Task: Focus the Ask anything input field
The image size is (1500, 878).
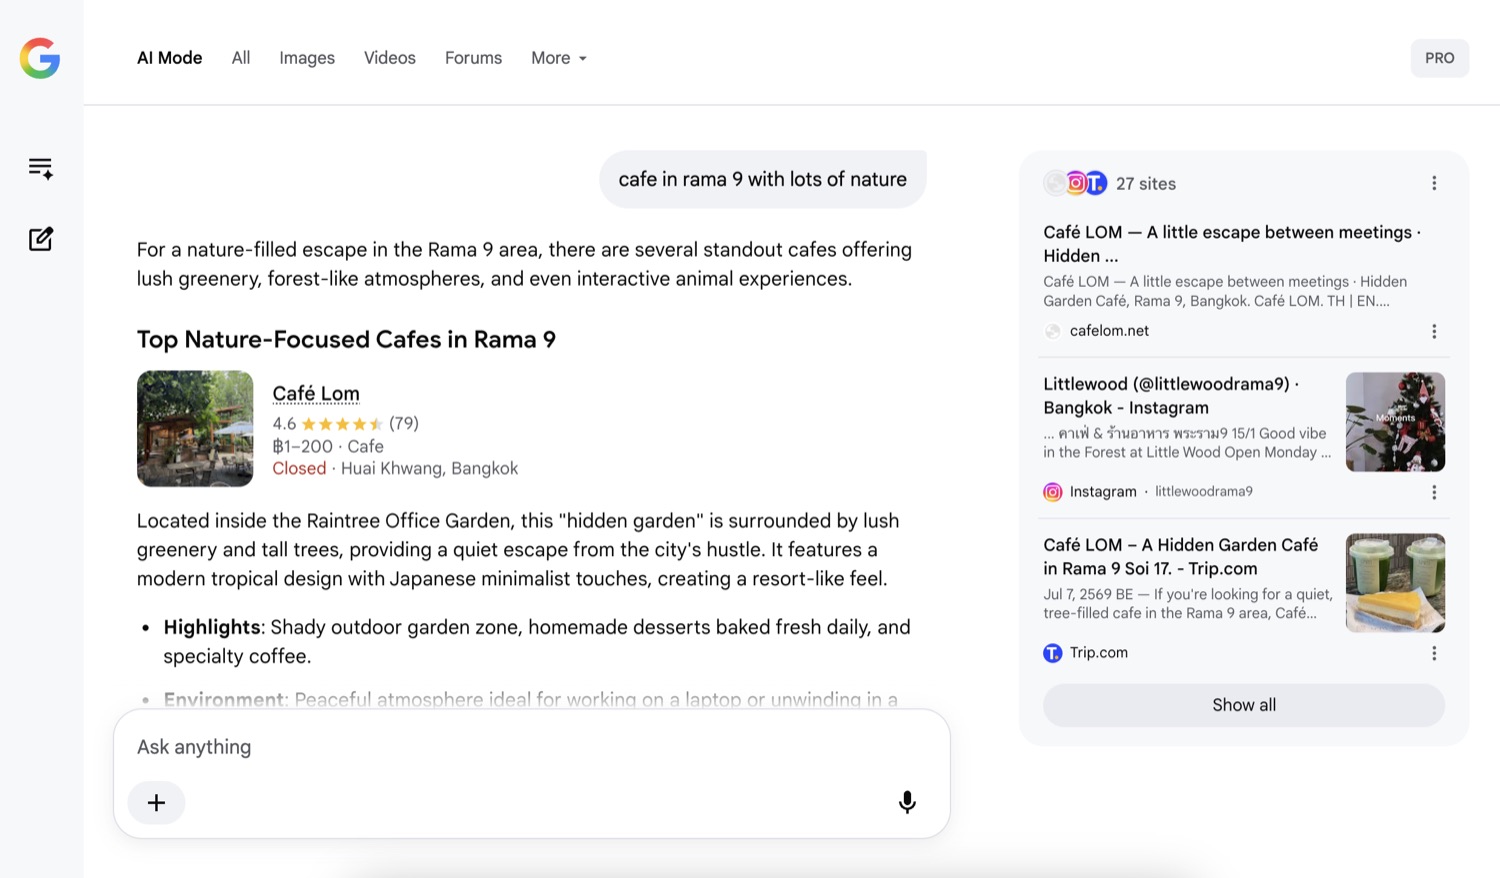Action: [532, 747]
